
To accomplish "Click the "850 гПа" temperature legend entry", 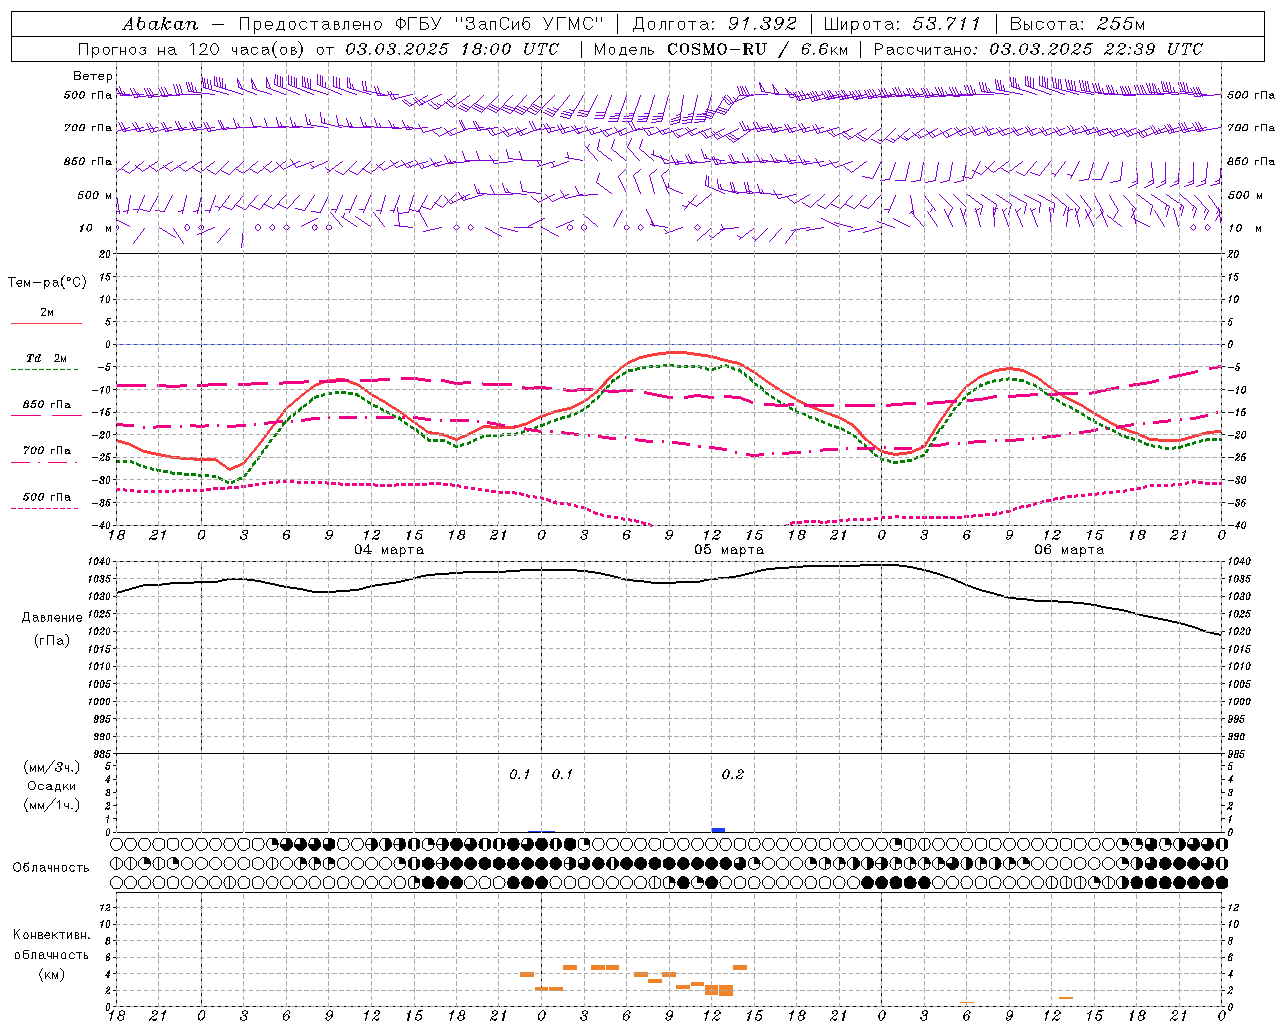I will (x=47, y=409).
